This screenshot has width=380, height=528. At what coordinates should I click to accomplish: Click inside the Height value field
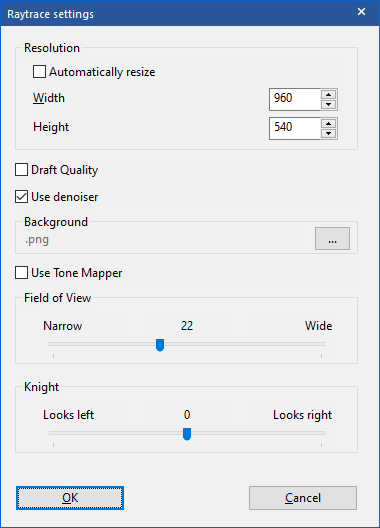pos(295,128)
